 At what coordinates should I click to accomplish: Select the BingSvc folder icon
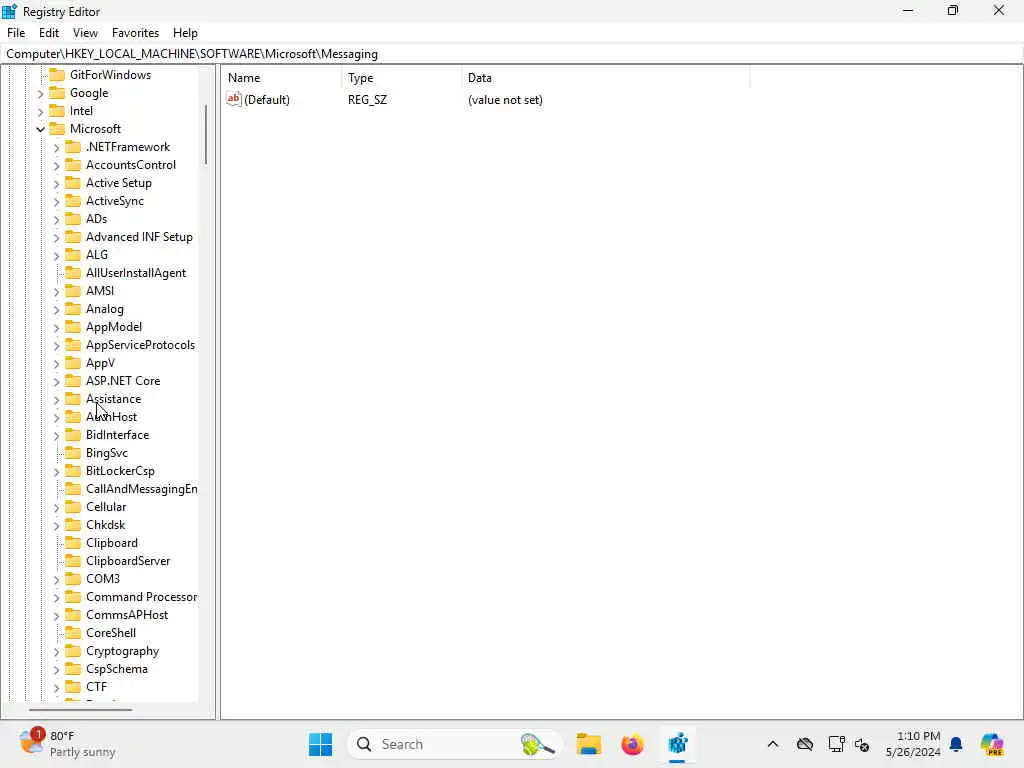coord(73,453)
